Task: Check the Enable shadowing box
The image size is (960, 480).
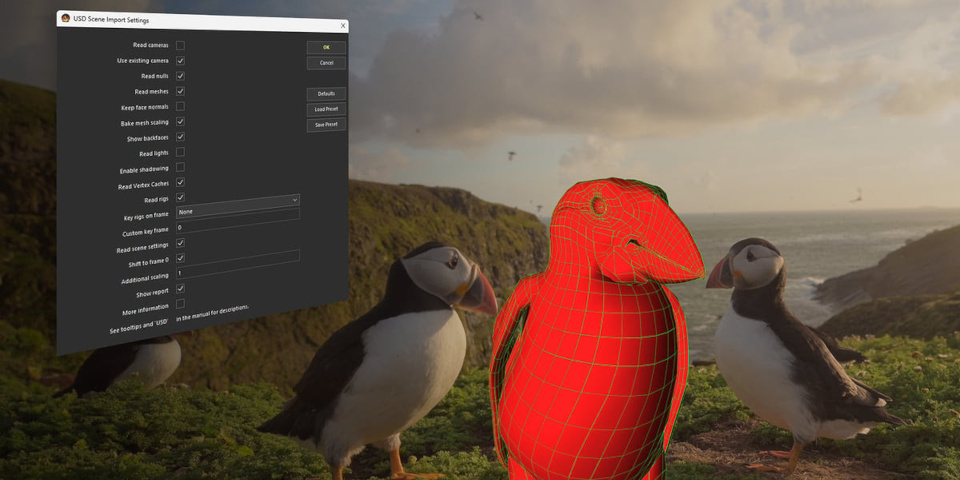Action: (x=180, y=167)
